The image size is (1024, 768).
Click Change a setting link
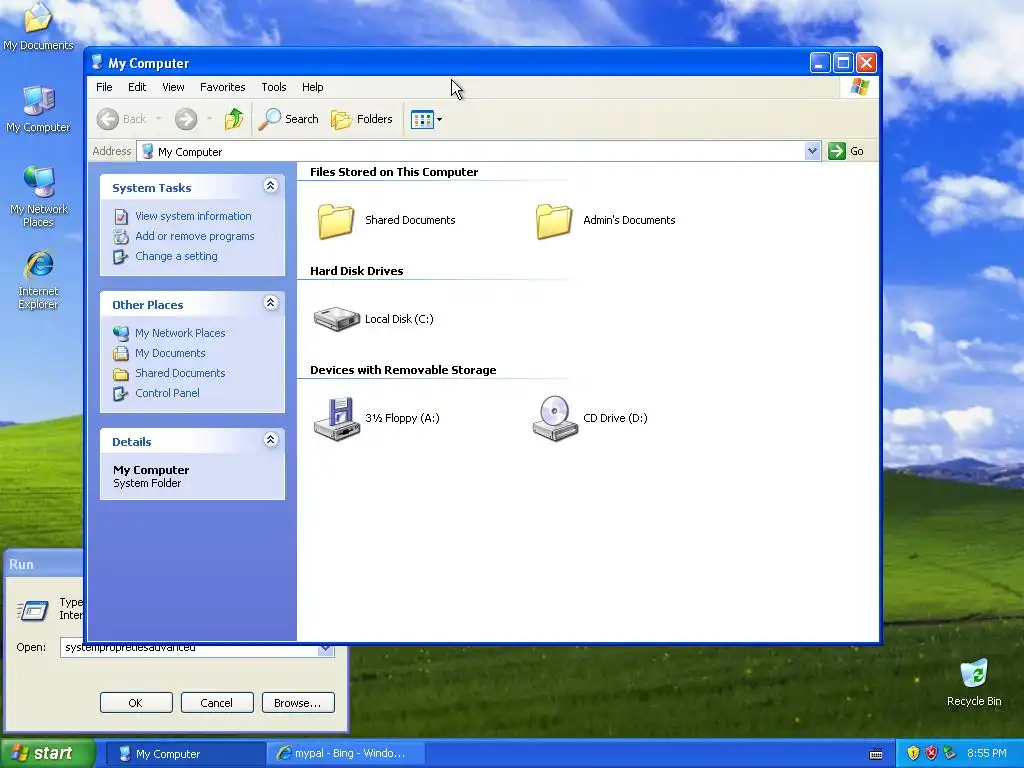point(176,257)
